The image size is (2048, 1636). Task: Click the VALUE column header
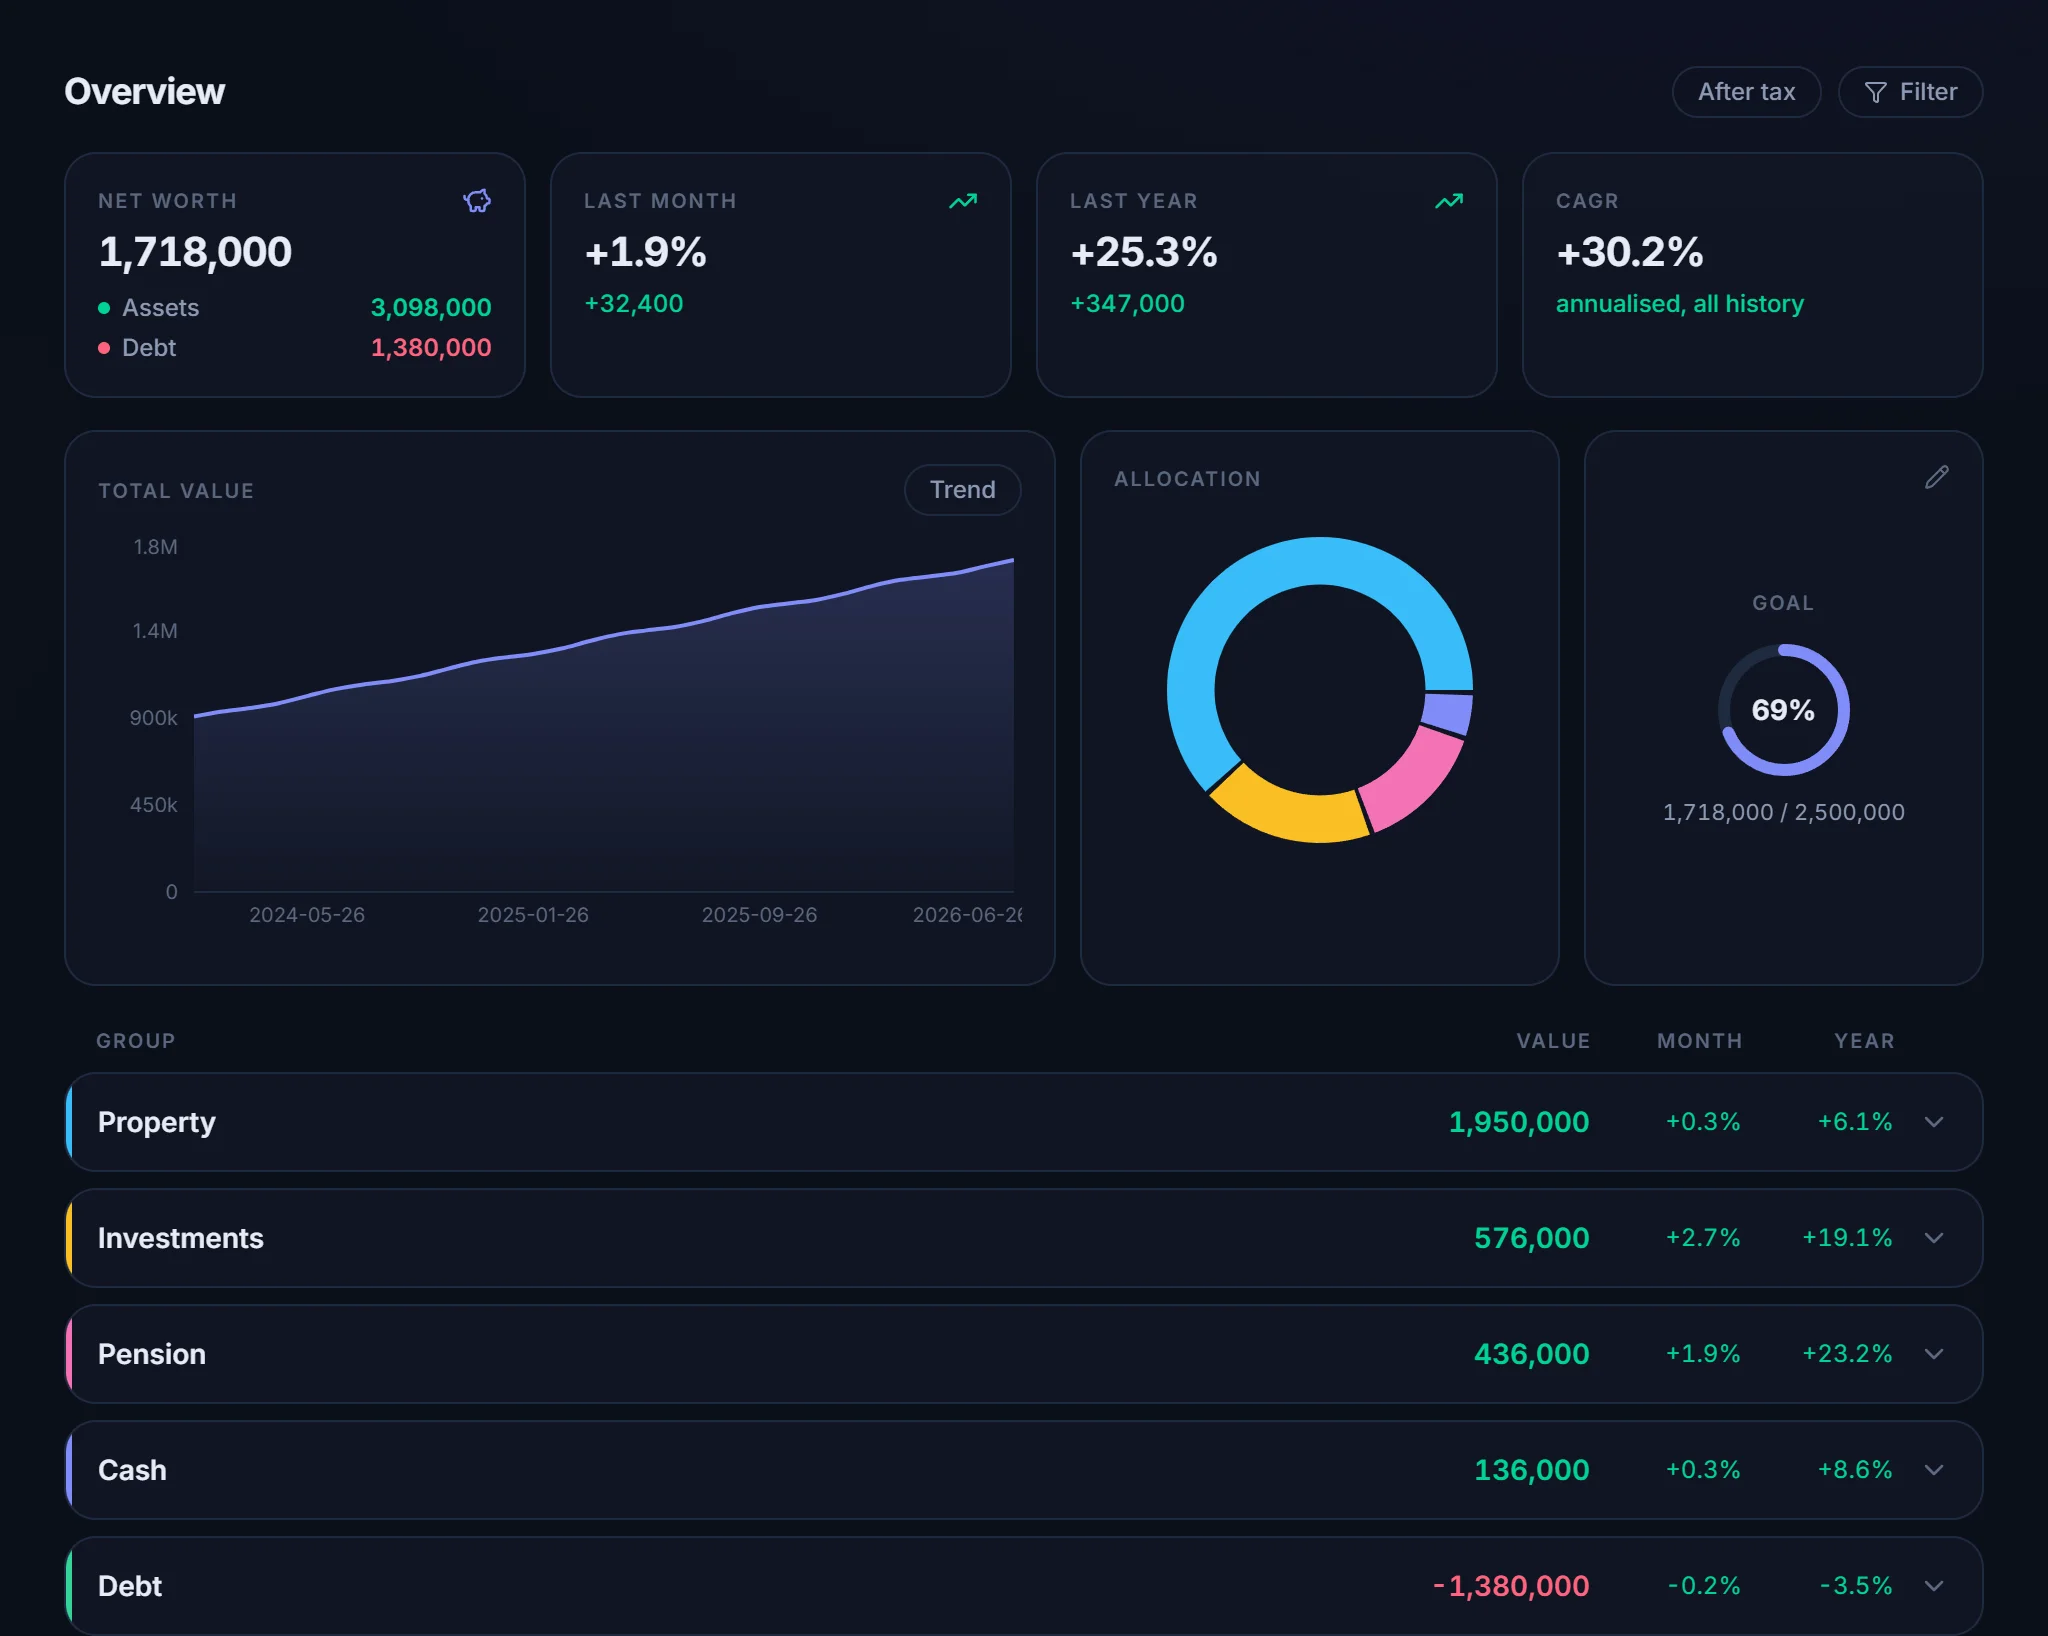click(x=1553, y=1041)
